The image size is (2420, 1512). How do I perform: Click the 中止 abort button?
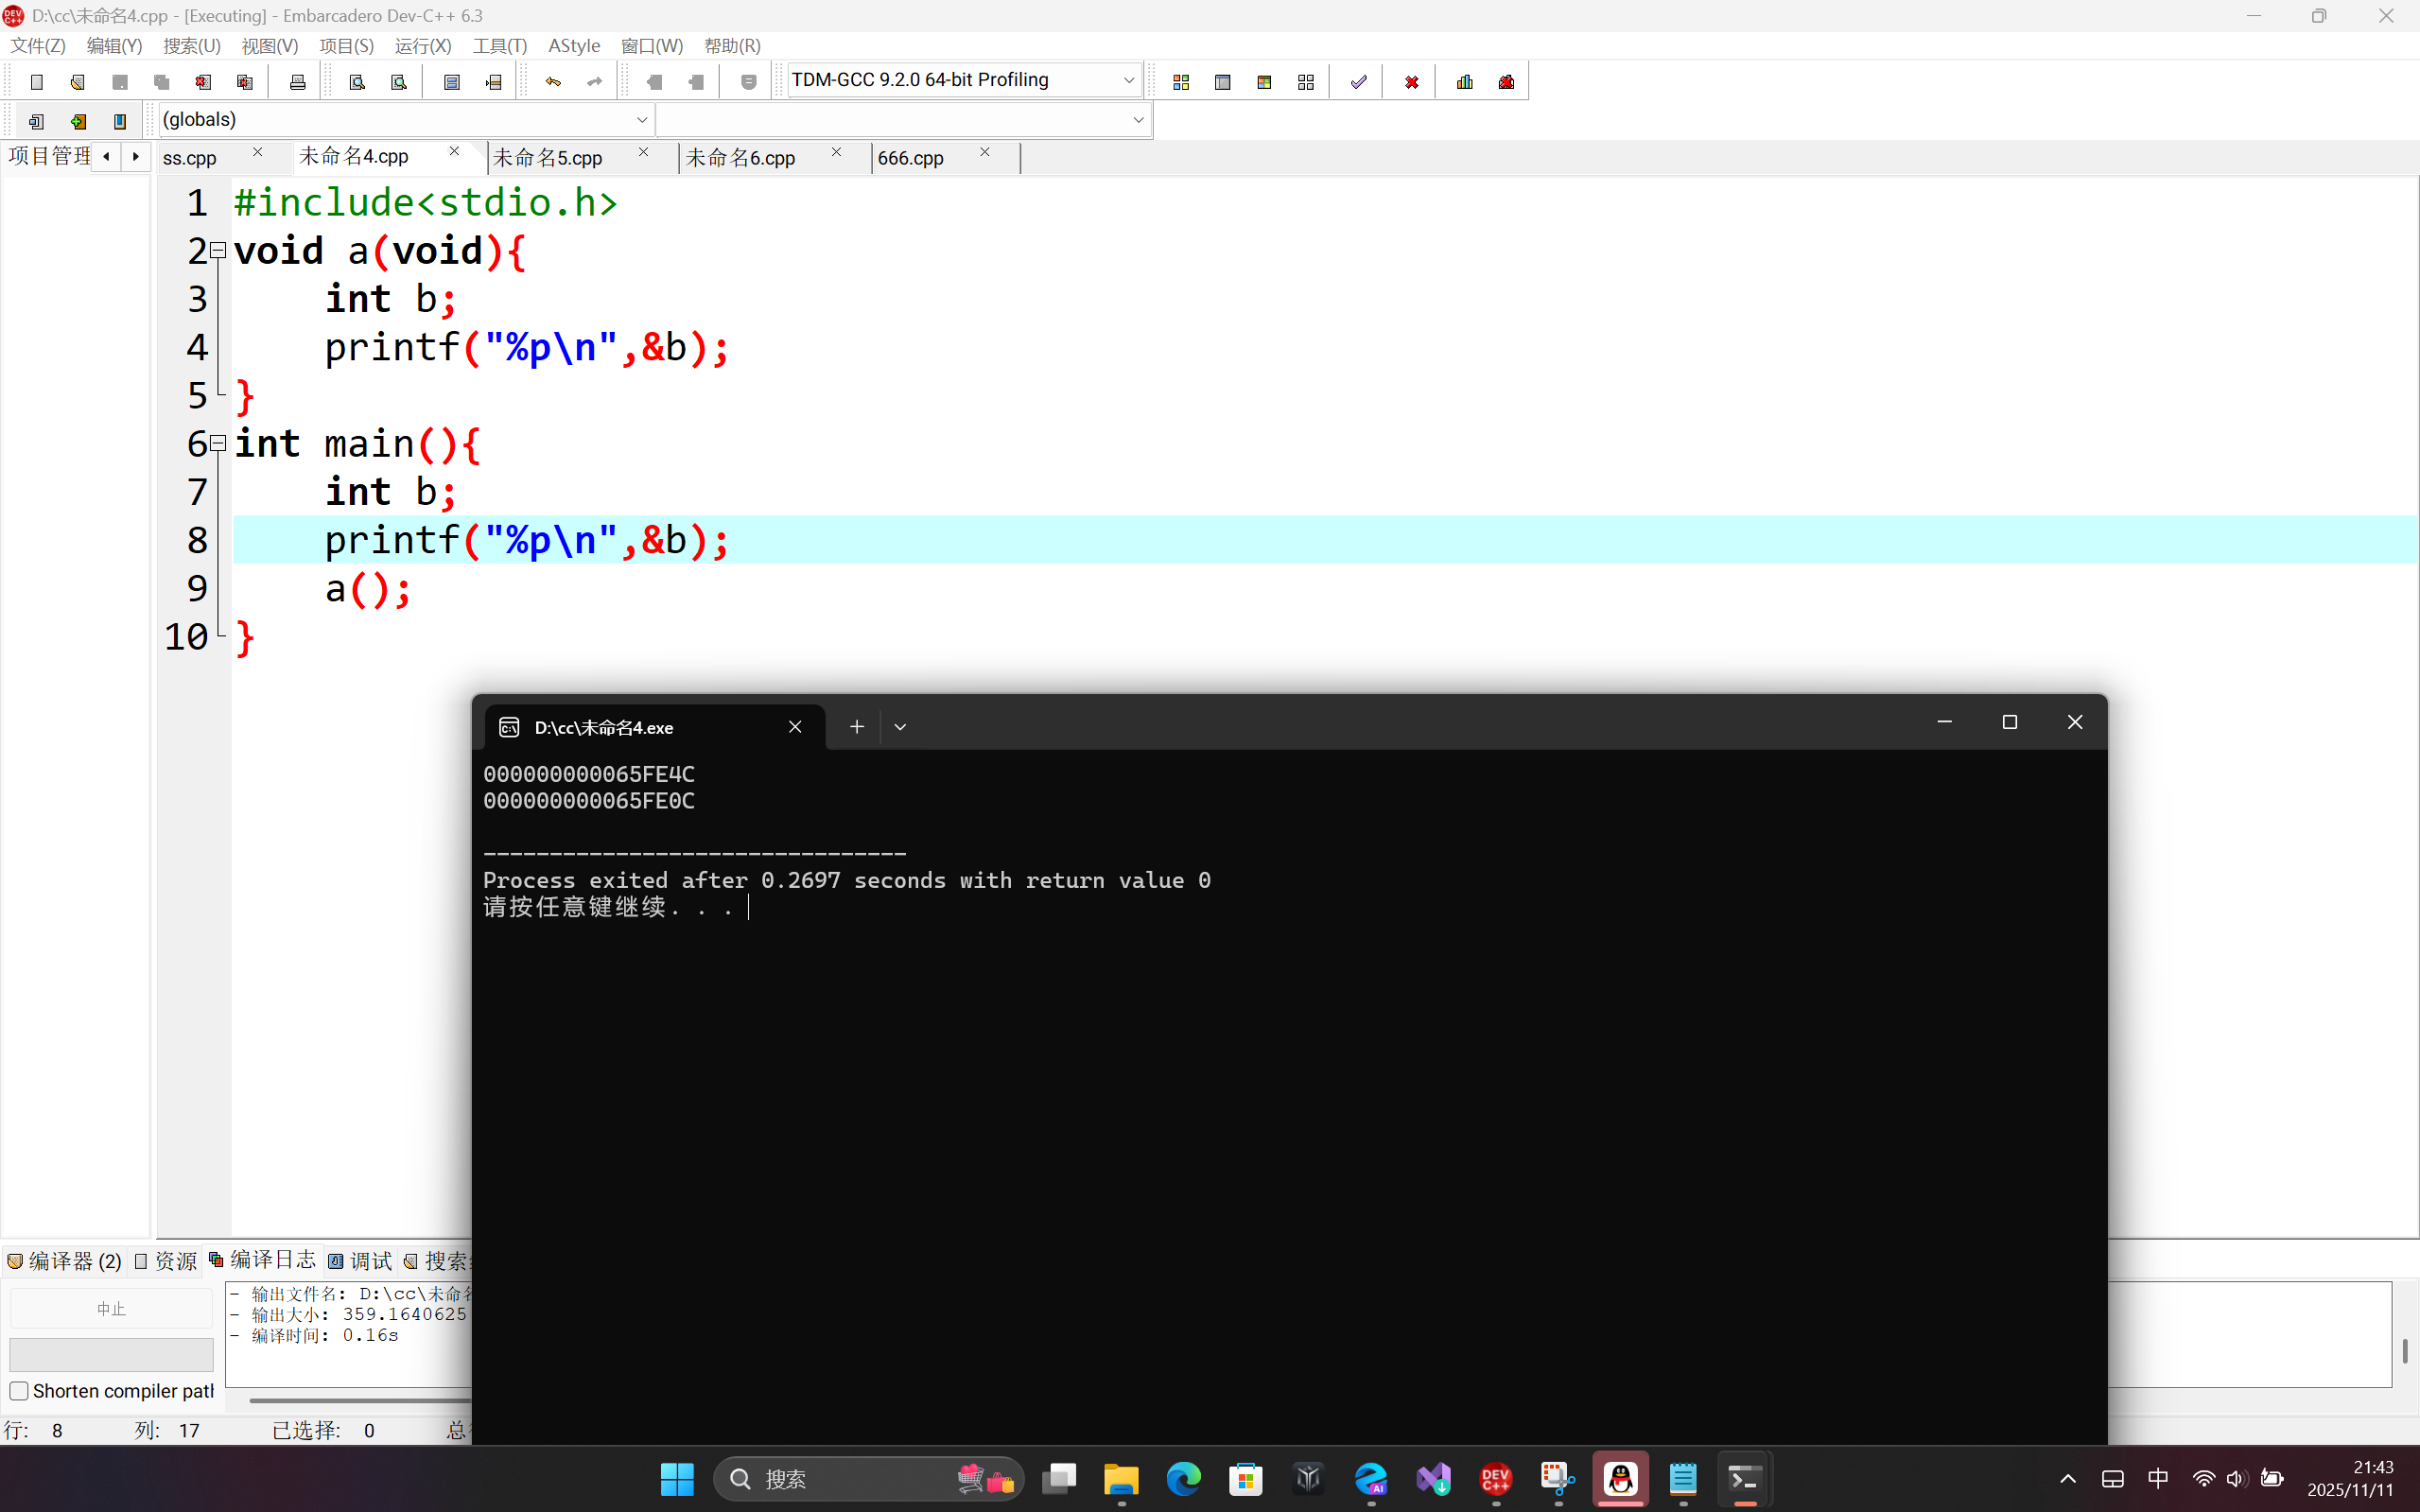pyautogui.click(x=111, y=1309)
